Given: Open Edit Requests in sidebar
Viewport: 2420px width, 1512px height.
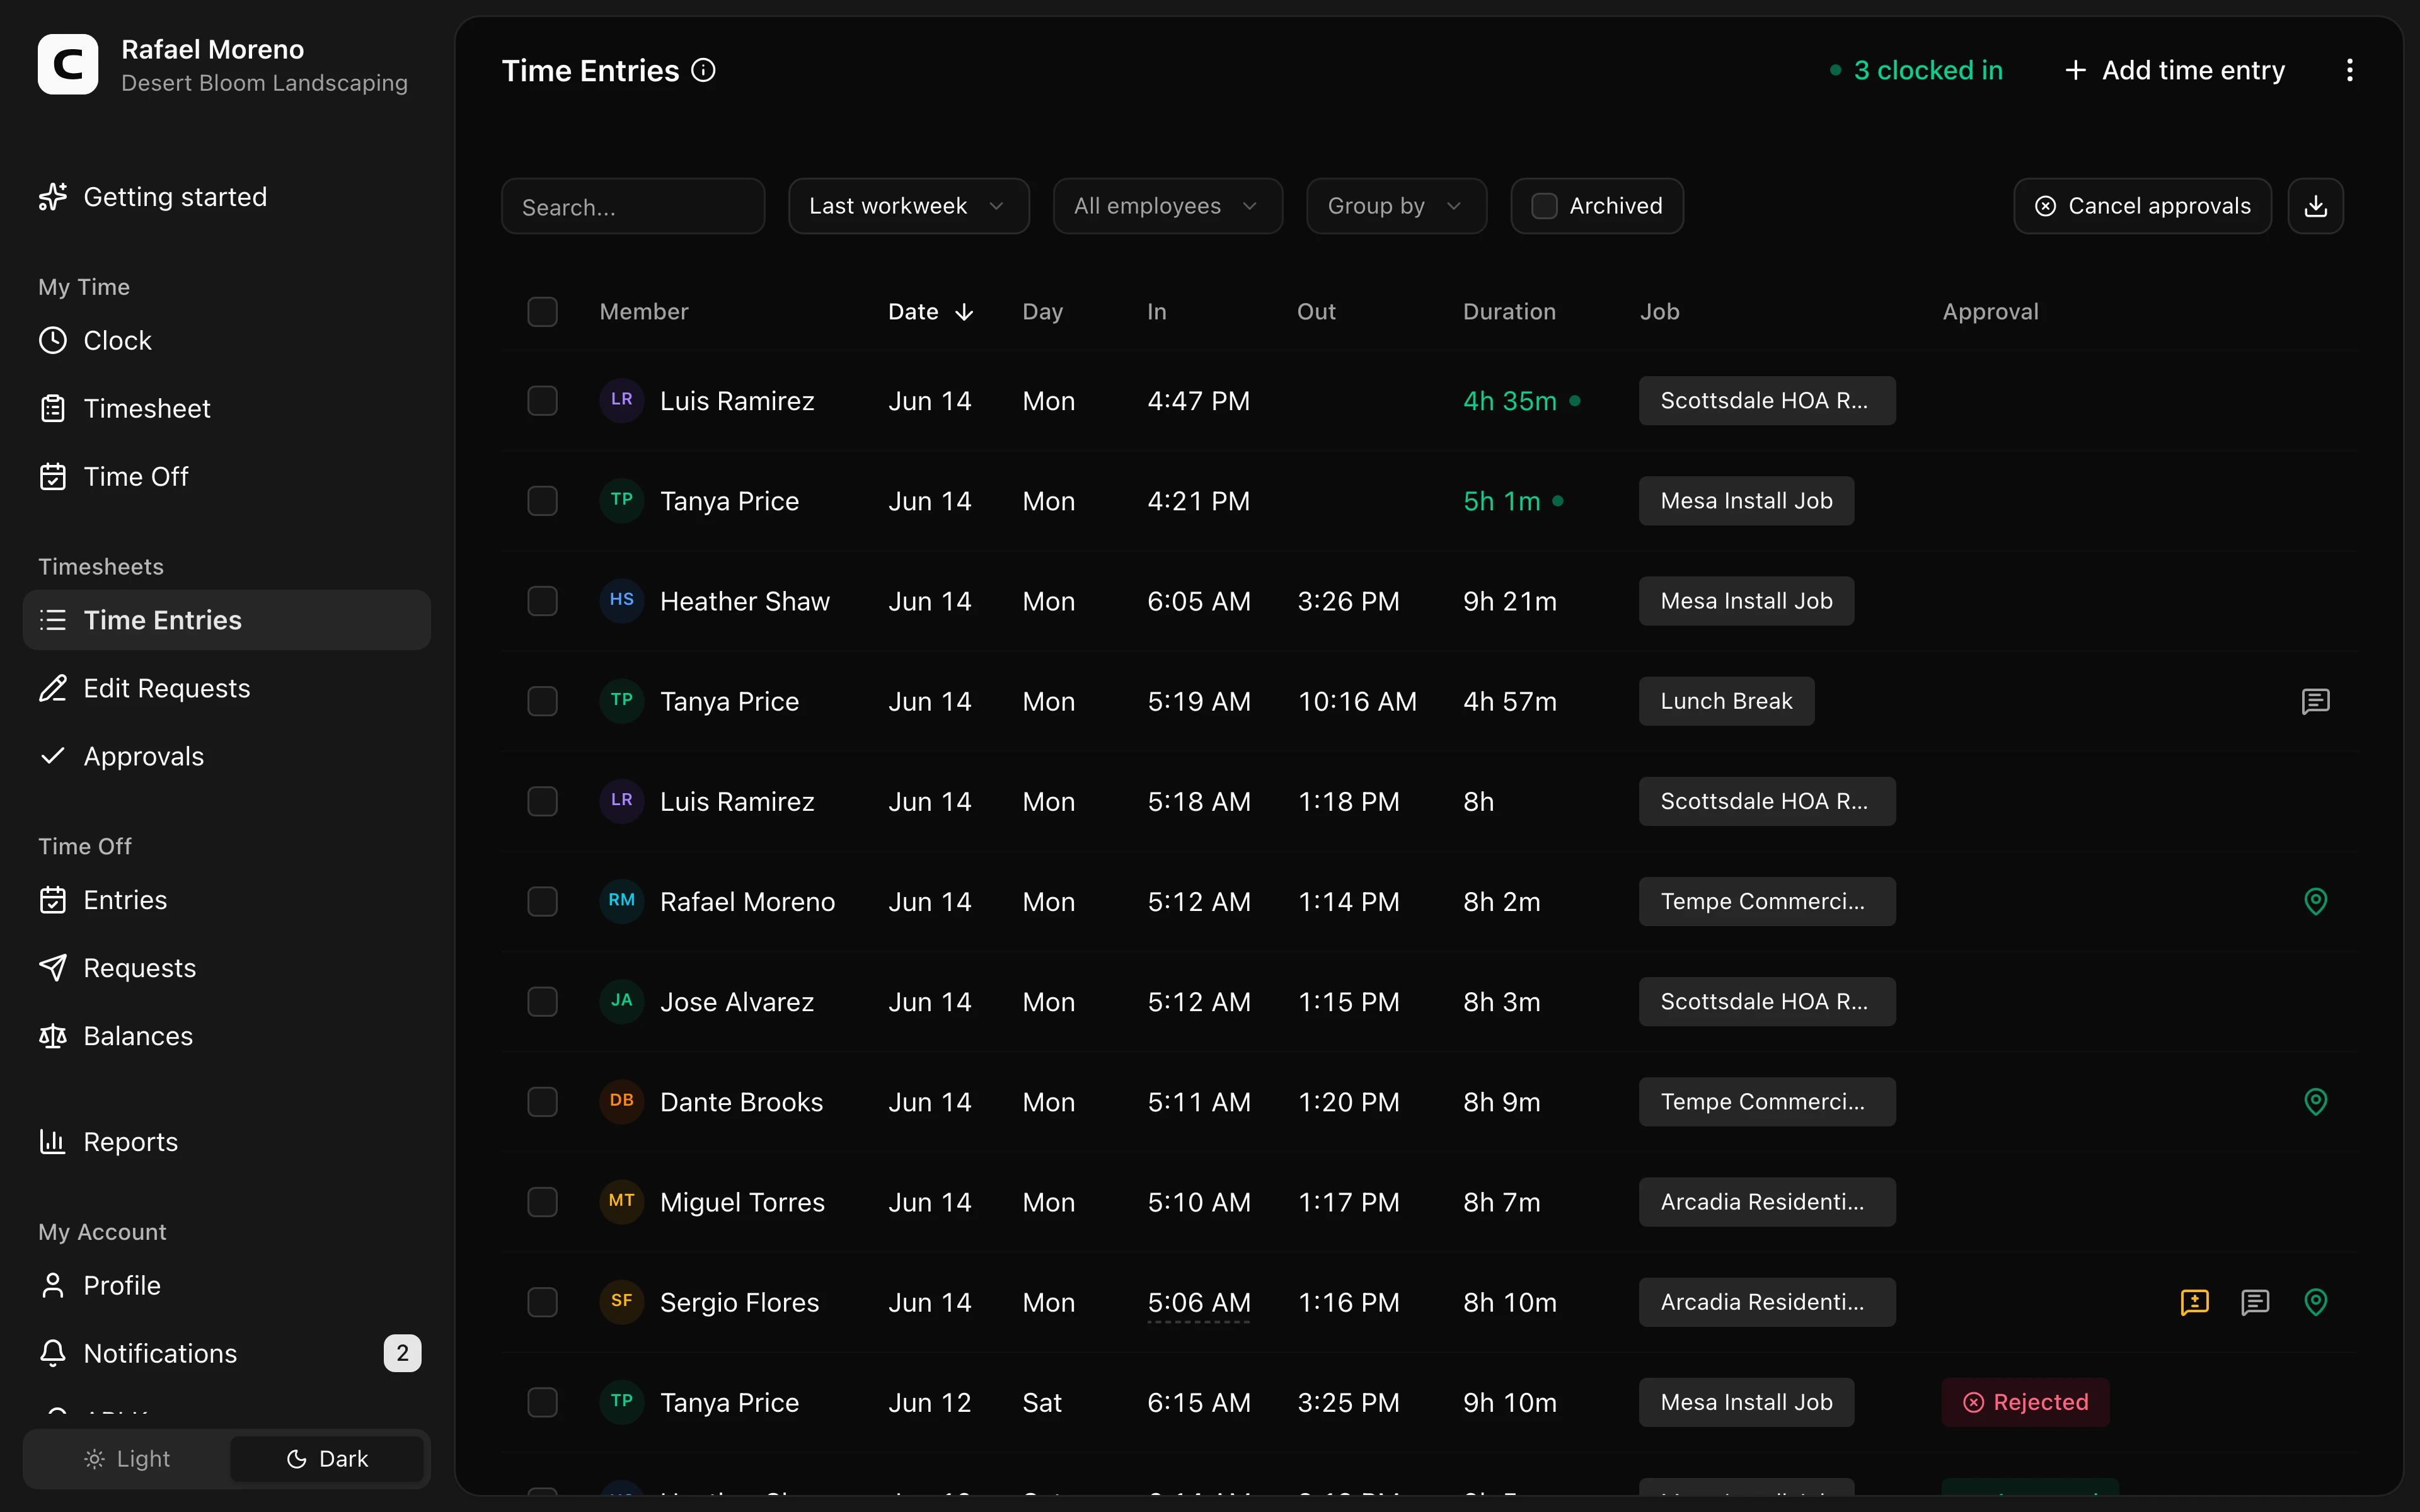Looking at the screenshot, I should click(226, 688).
